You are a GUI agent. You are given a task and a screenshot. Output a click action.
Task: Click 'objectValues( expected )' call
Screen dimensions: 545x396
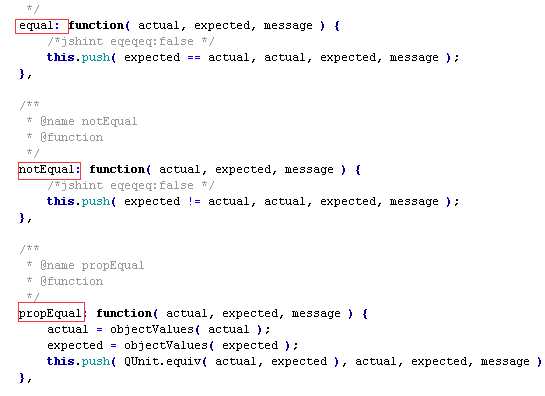coord(211,346)
